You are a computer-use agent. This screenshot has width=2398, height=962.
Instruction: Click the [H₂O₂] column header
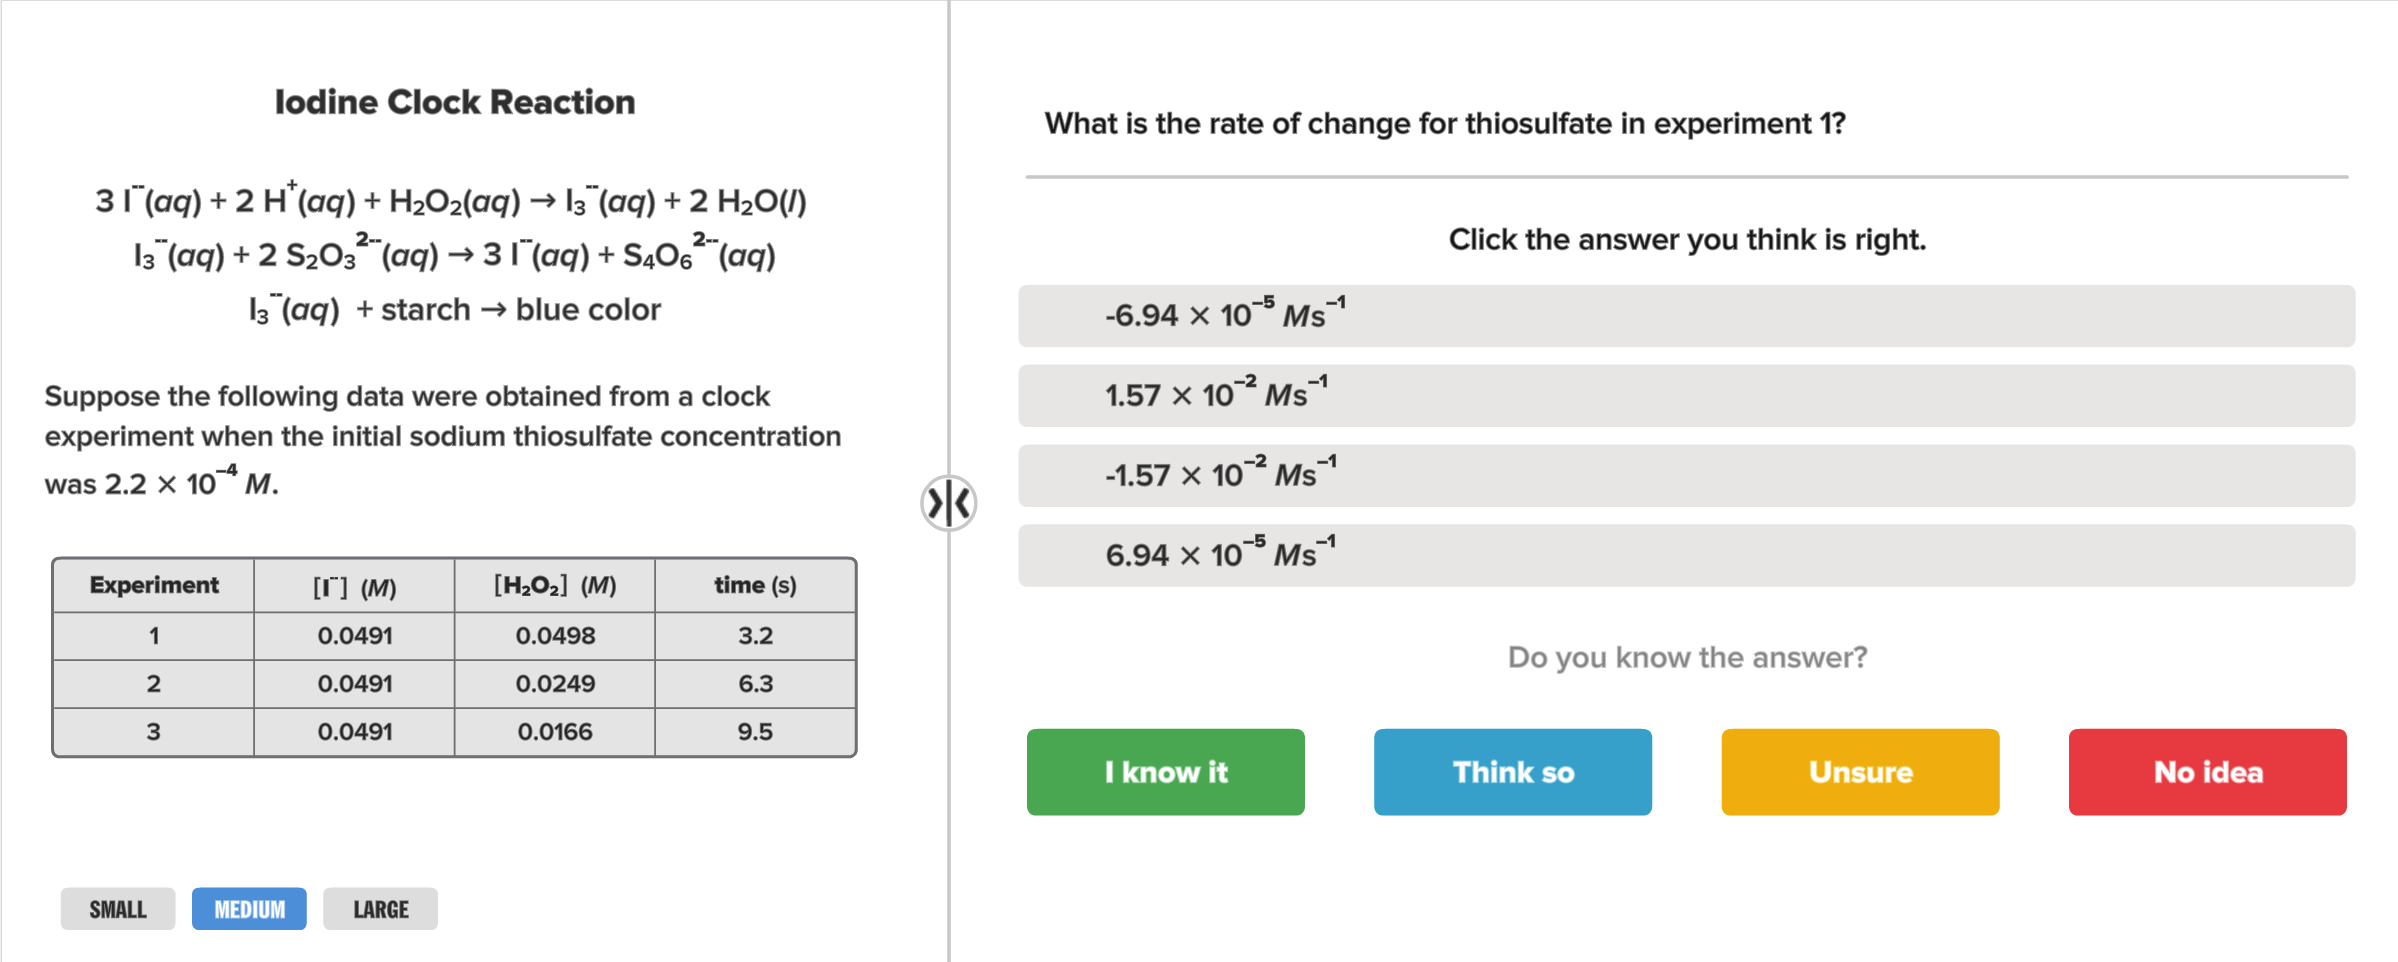(553, 585)
